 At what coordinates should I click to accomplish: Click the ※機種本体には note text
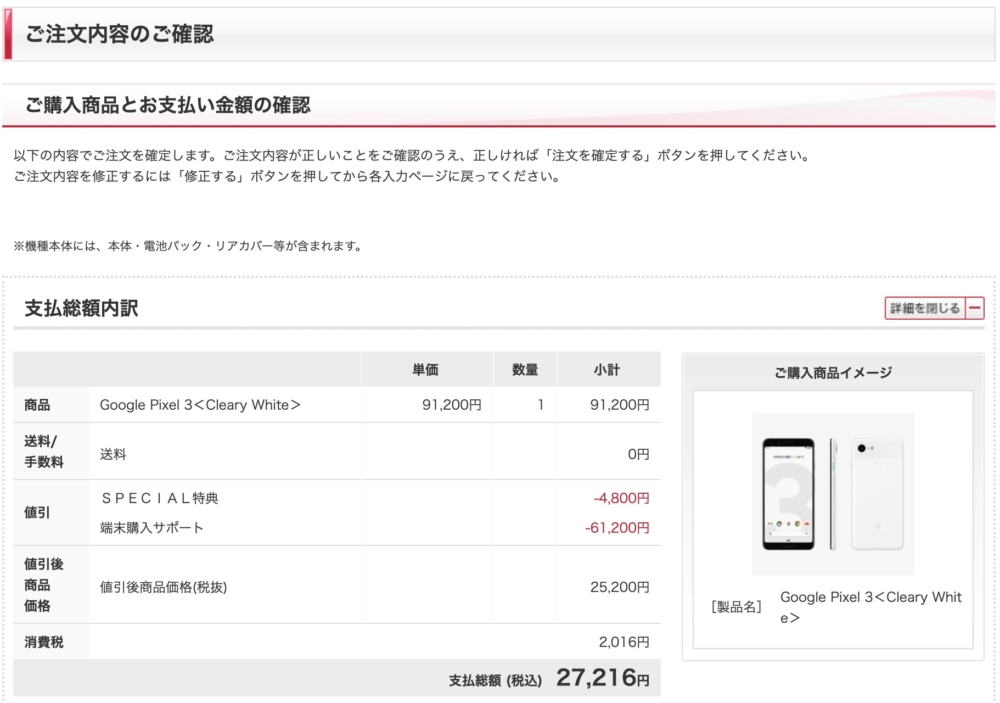(188, 246)
